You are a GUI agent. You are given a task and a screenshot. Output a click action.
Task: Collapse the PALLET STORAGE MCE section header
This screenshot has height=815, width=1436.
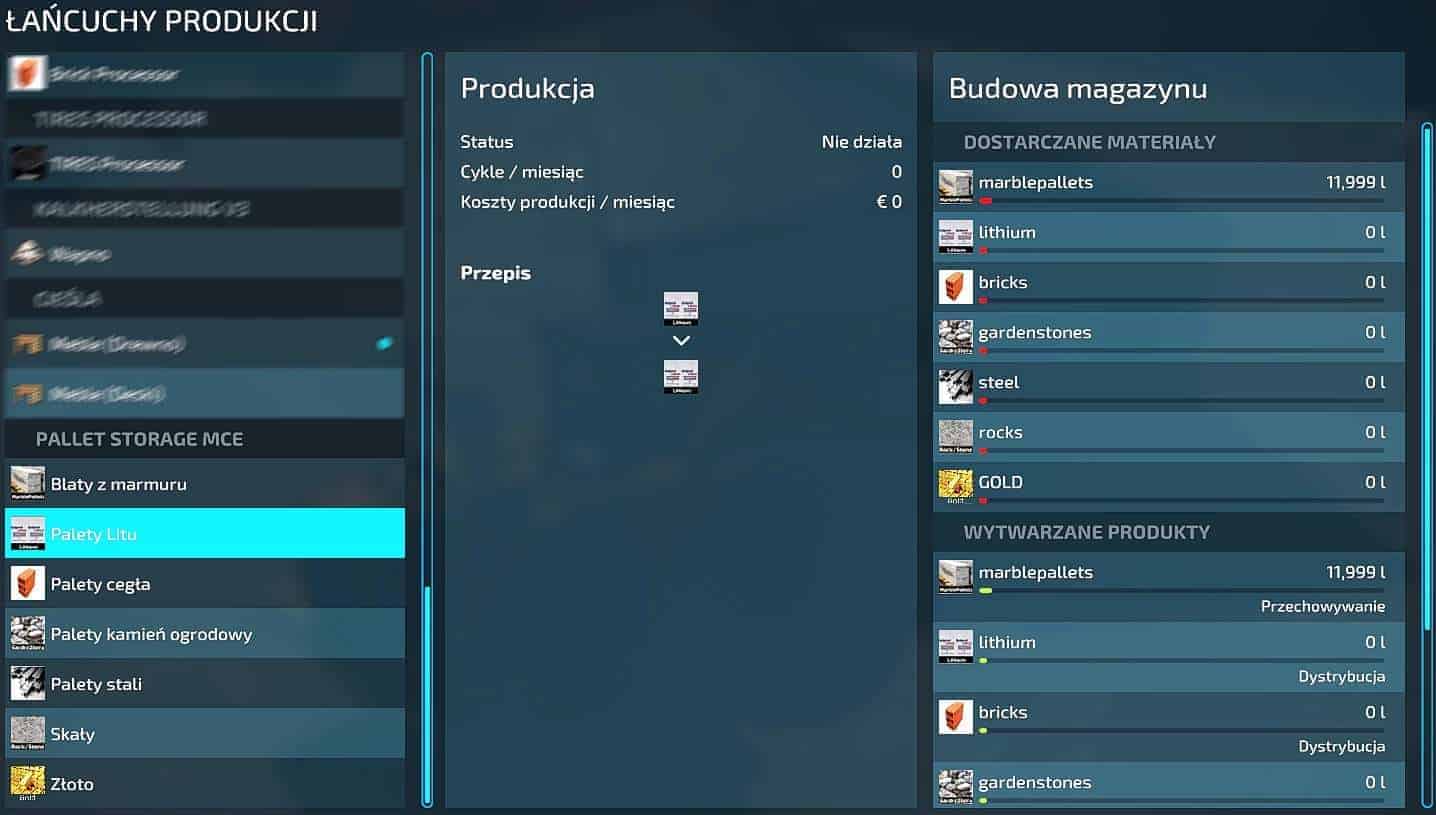139,439
